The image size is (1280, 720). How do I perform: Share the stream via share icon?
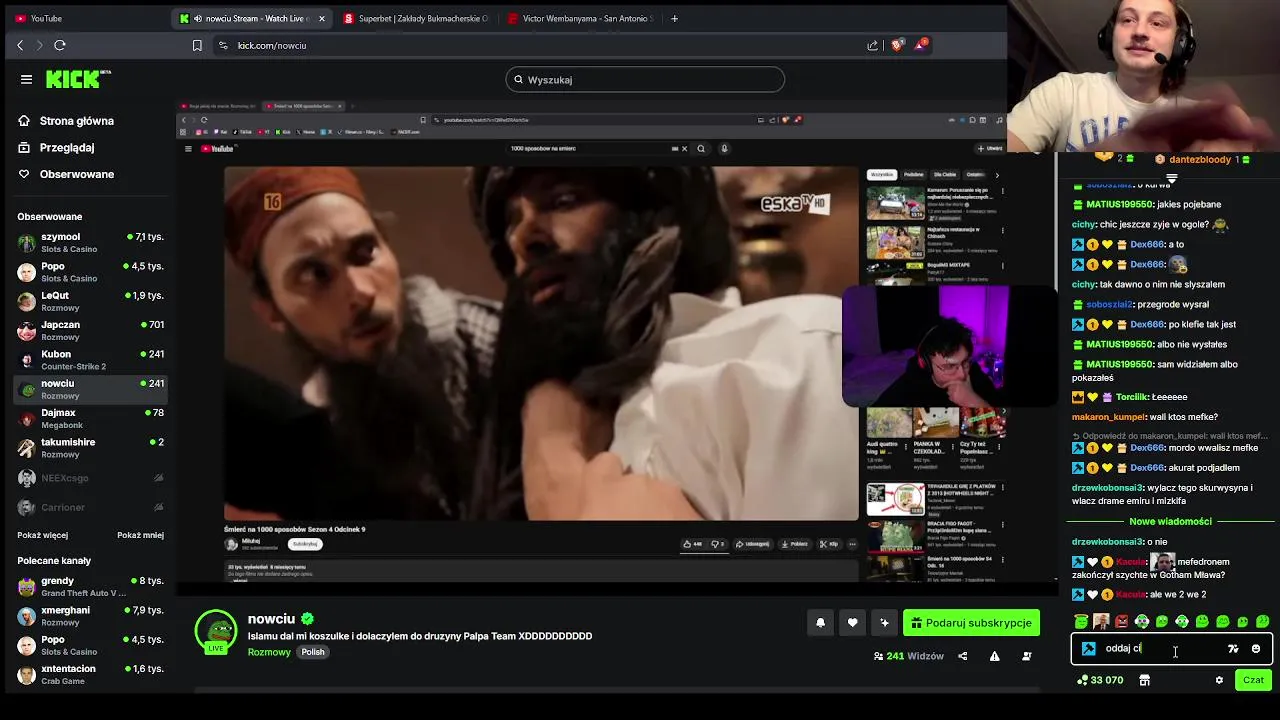pyautogui.click(x=962, y=656)
